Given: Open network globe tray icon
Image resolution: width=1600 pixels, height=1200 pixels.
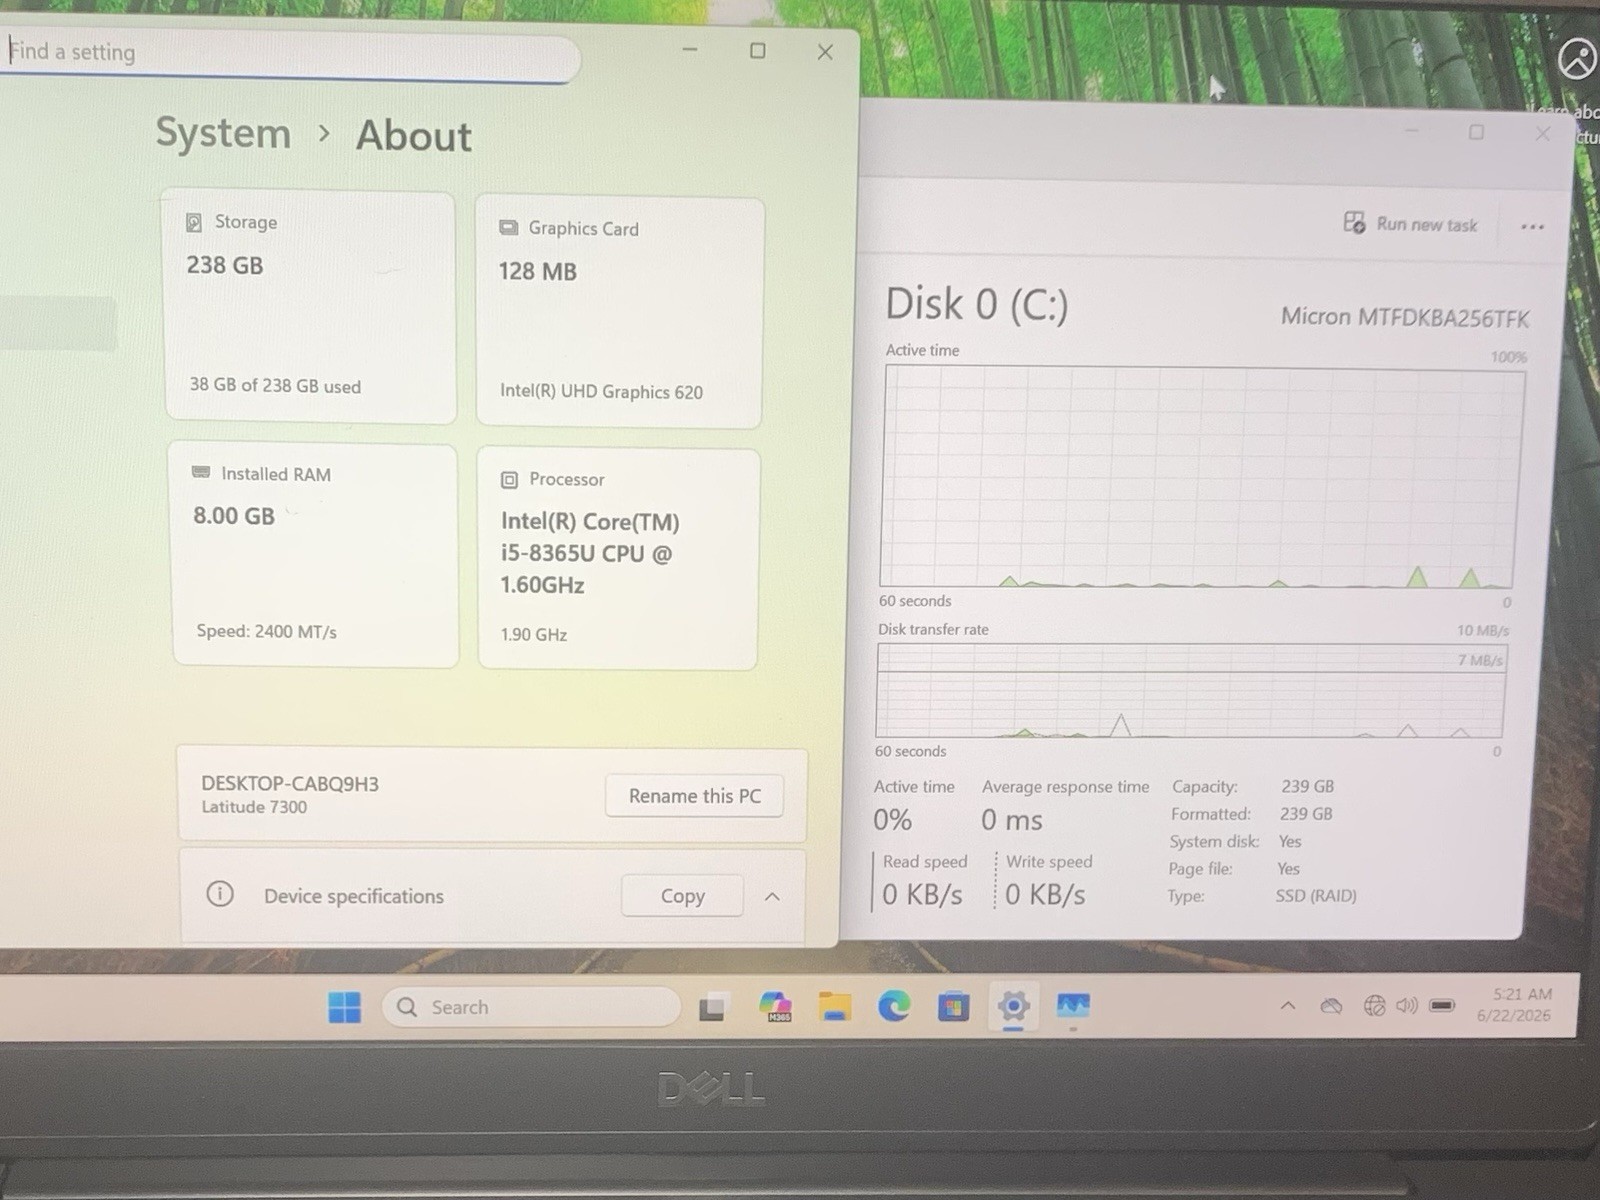Looking at the screenshot, I should click(1375, 1006).
